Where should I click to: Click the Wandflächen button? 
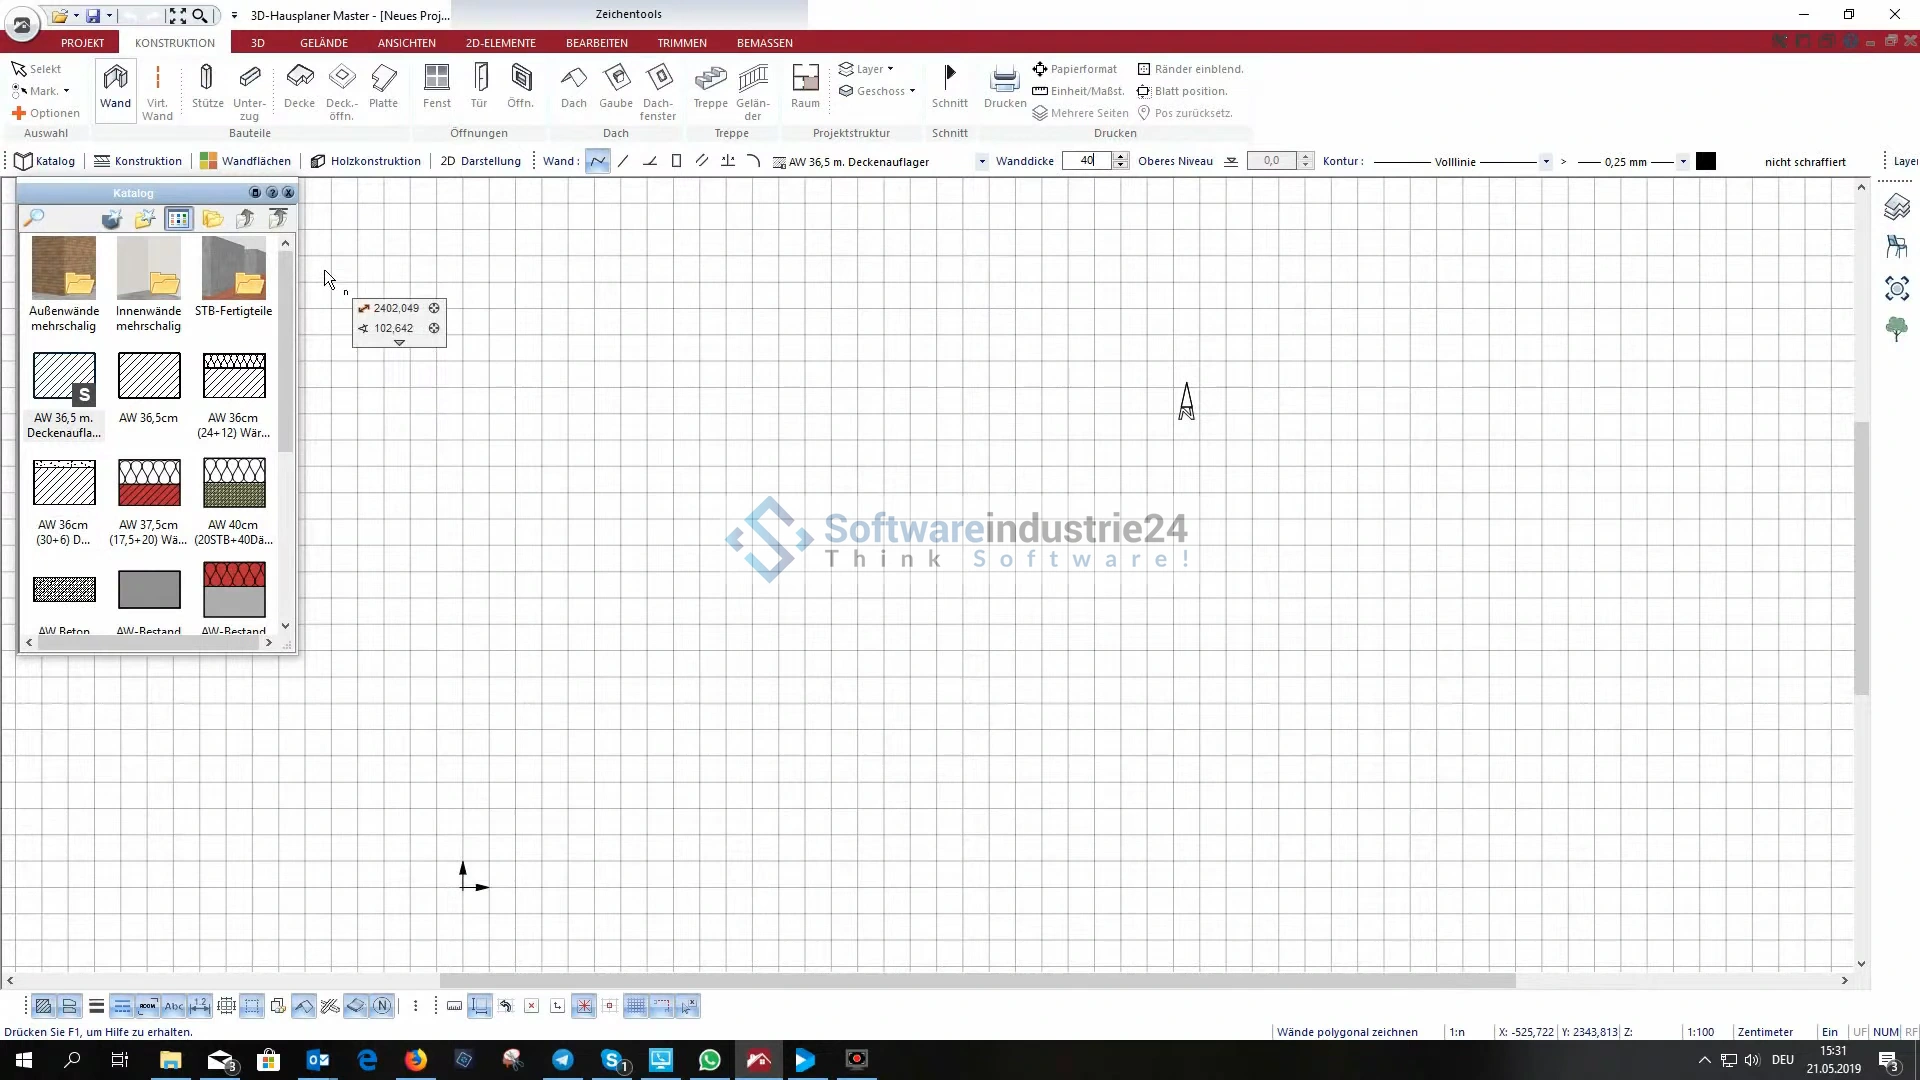tap(245, 161)
